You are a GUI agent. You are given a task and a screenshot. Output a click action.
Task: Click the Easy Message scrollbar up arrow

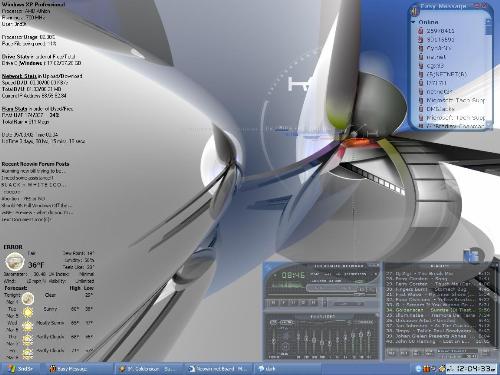489,21
